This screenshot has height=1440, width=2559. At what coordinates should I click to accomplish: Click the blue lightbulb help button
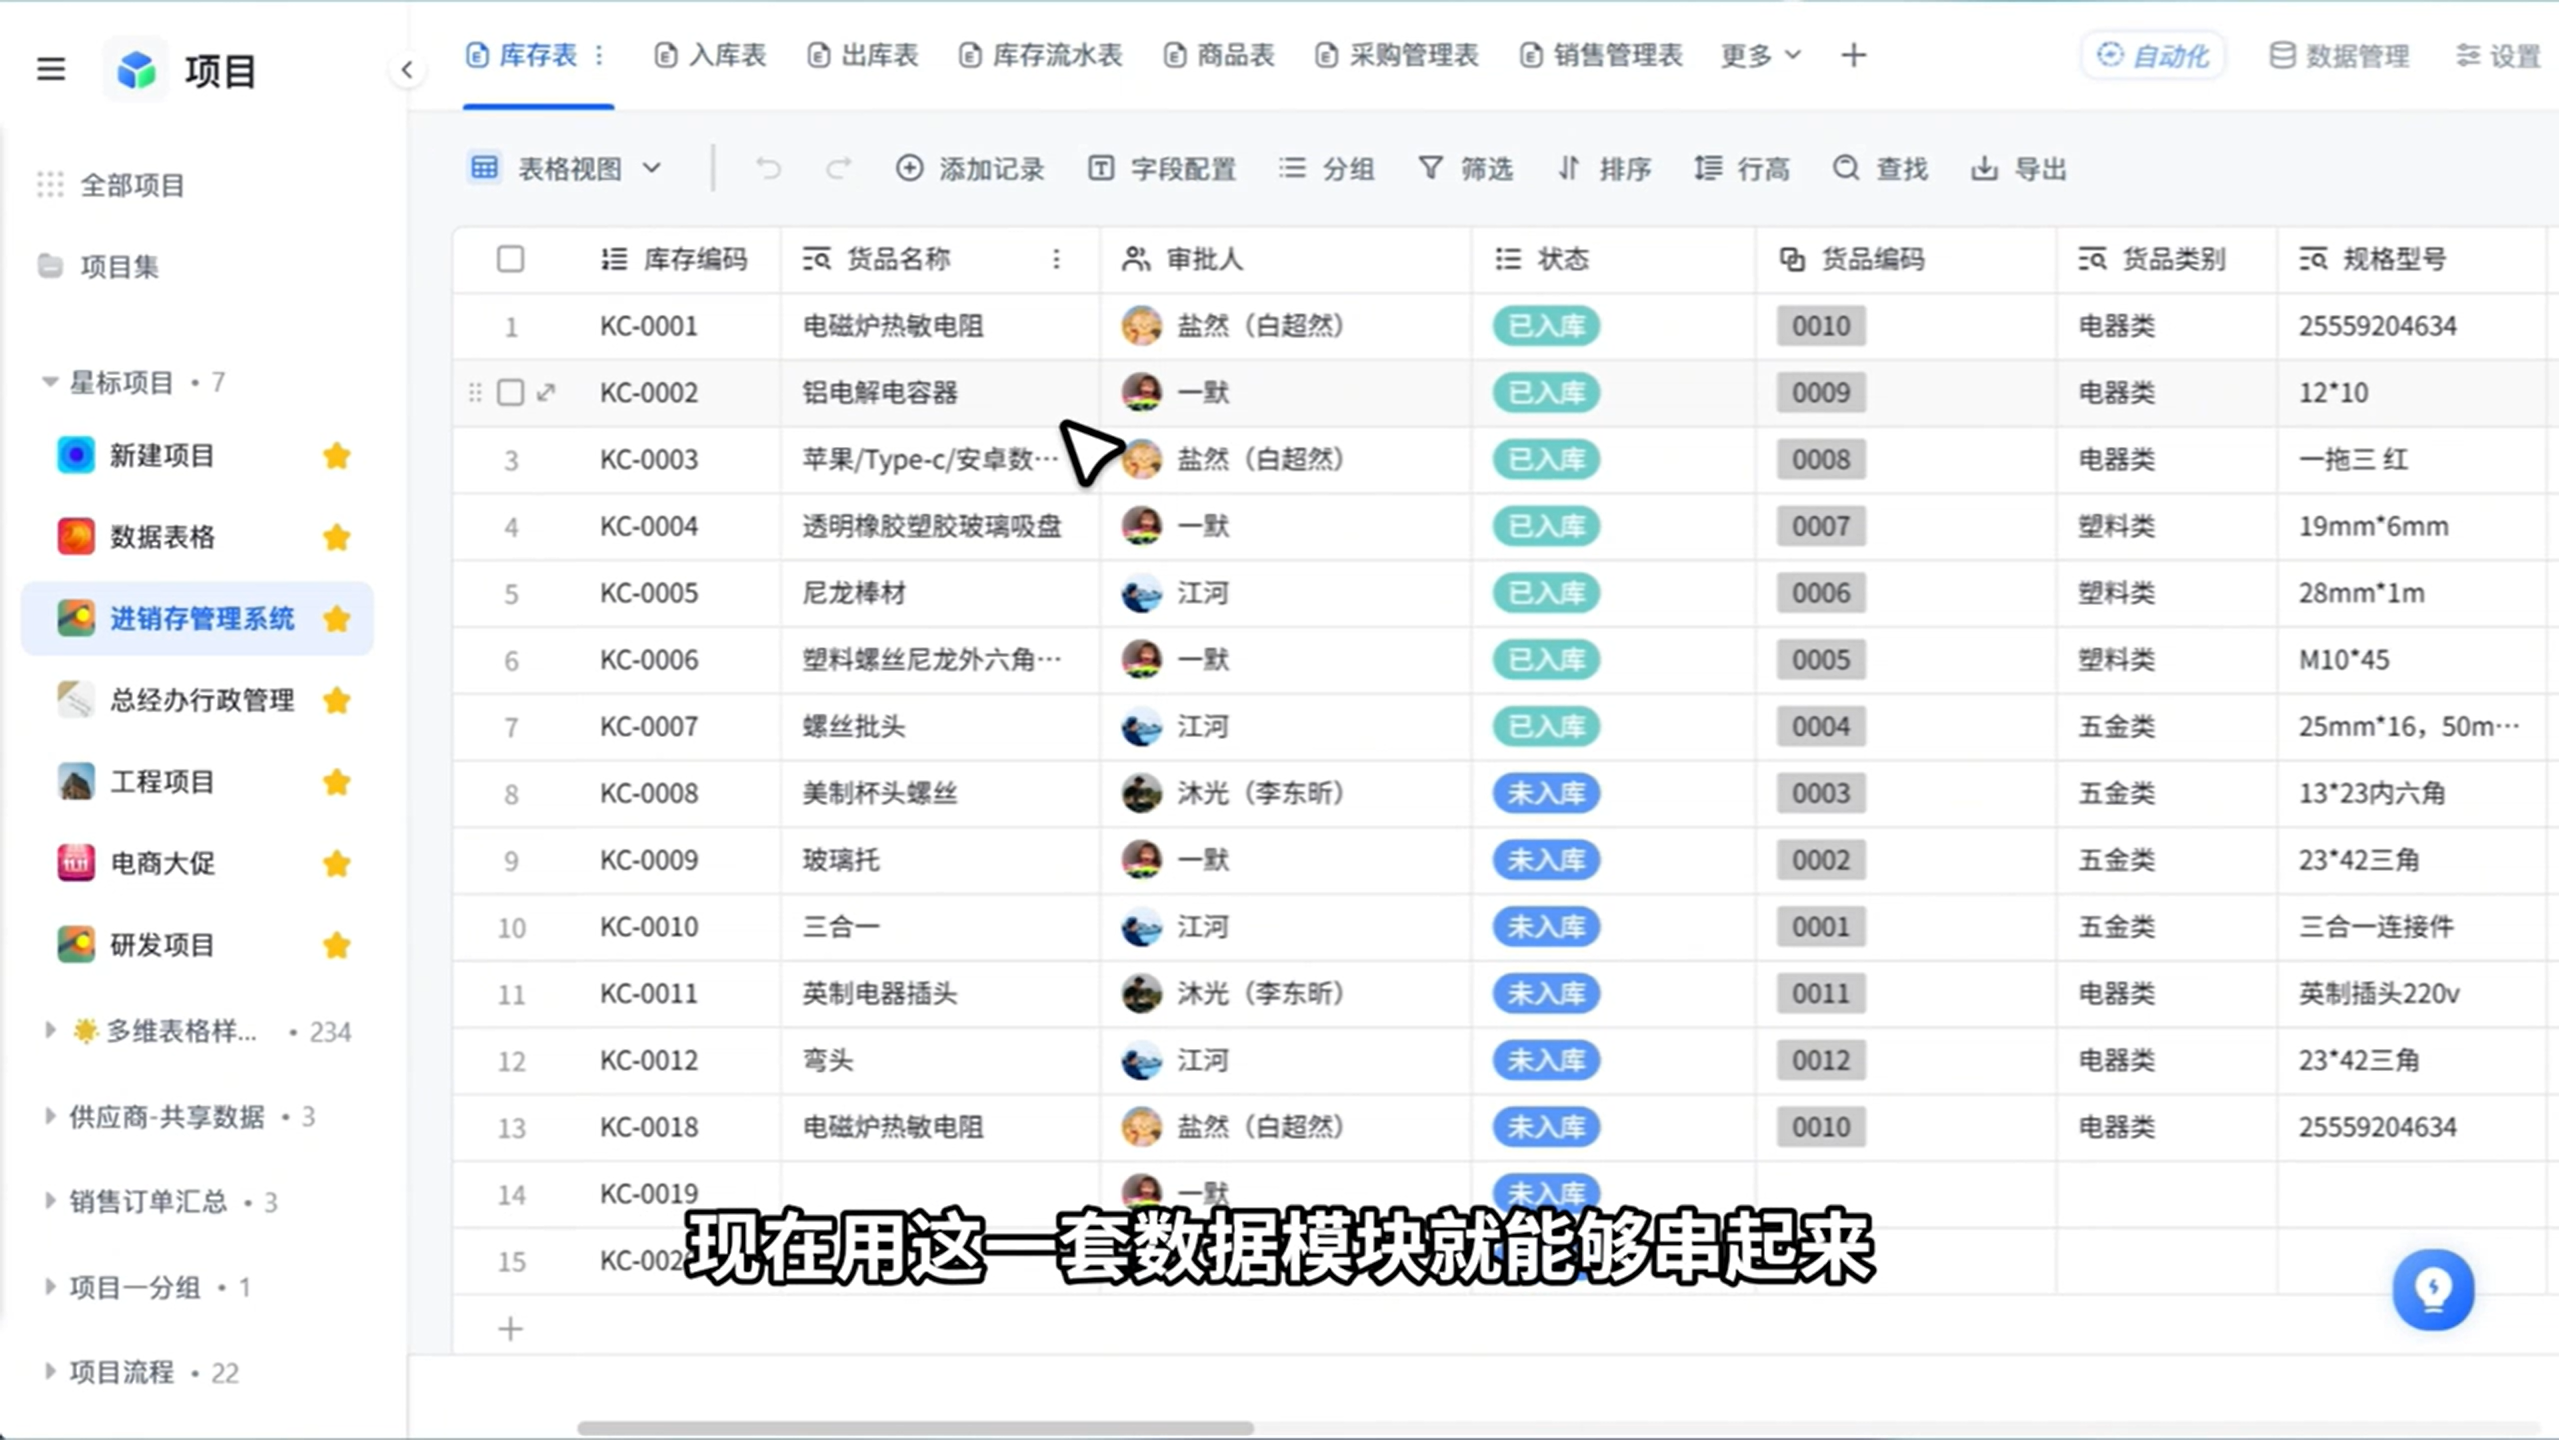point(2432,1289)
